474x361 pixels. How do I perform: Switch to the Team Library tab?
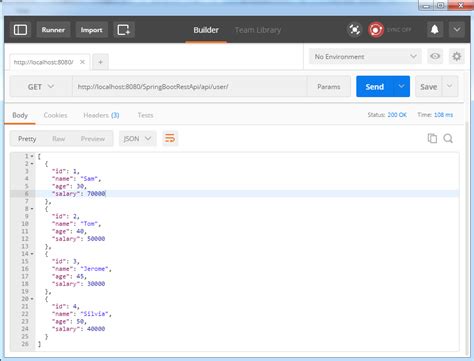(x=258, y=30)
